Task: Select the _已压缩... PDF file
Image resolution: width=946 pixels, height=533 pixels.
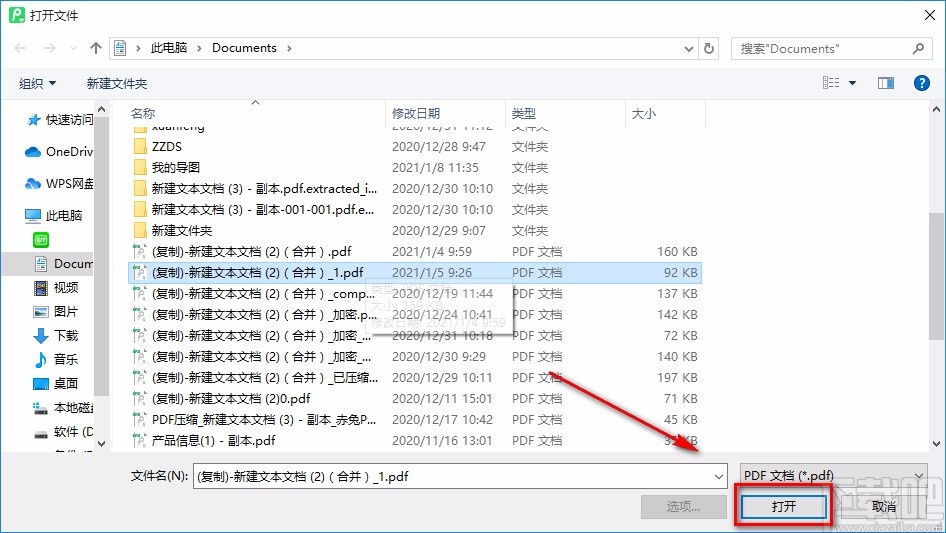Action: click(415, 378)
